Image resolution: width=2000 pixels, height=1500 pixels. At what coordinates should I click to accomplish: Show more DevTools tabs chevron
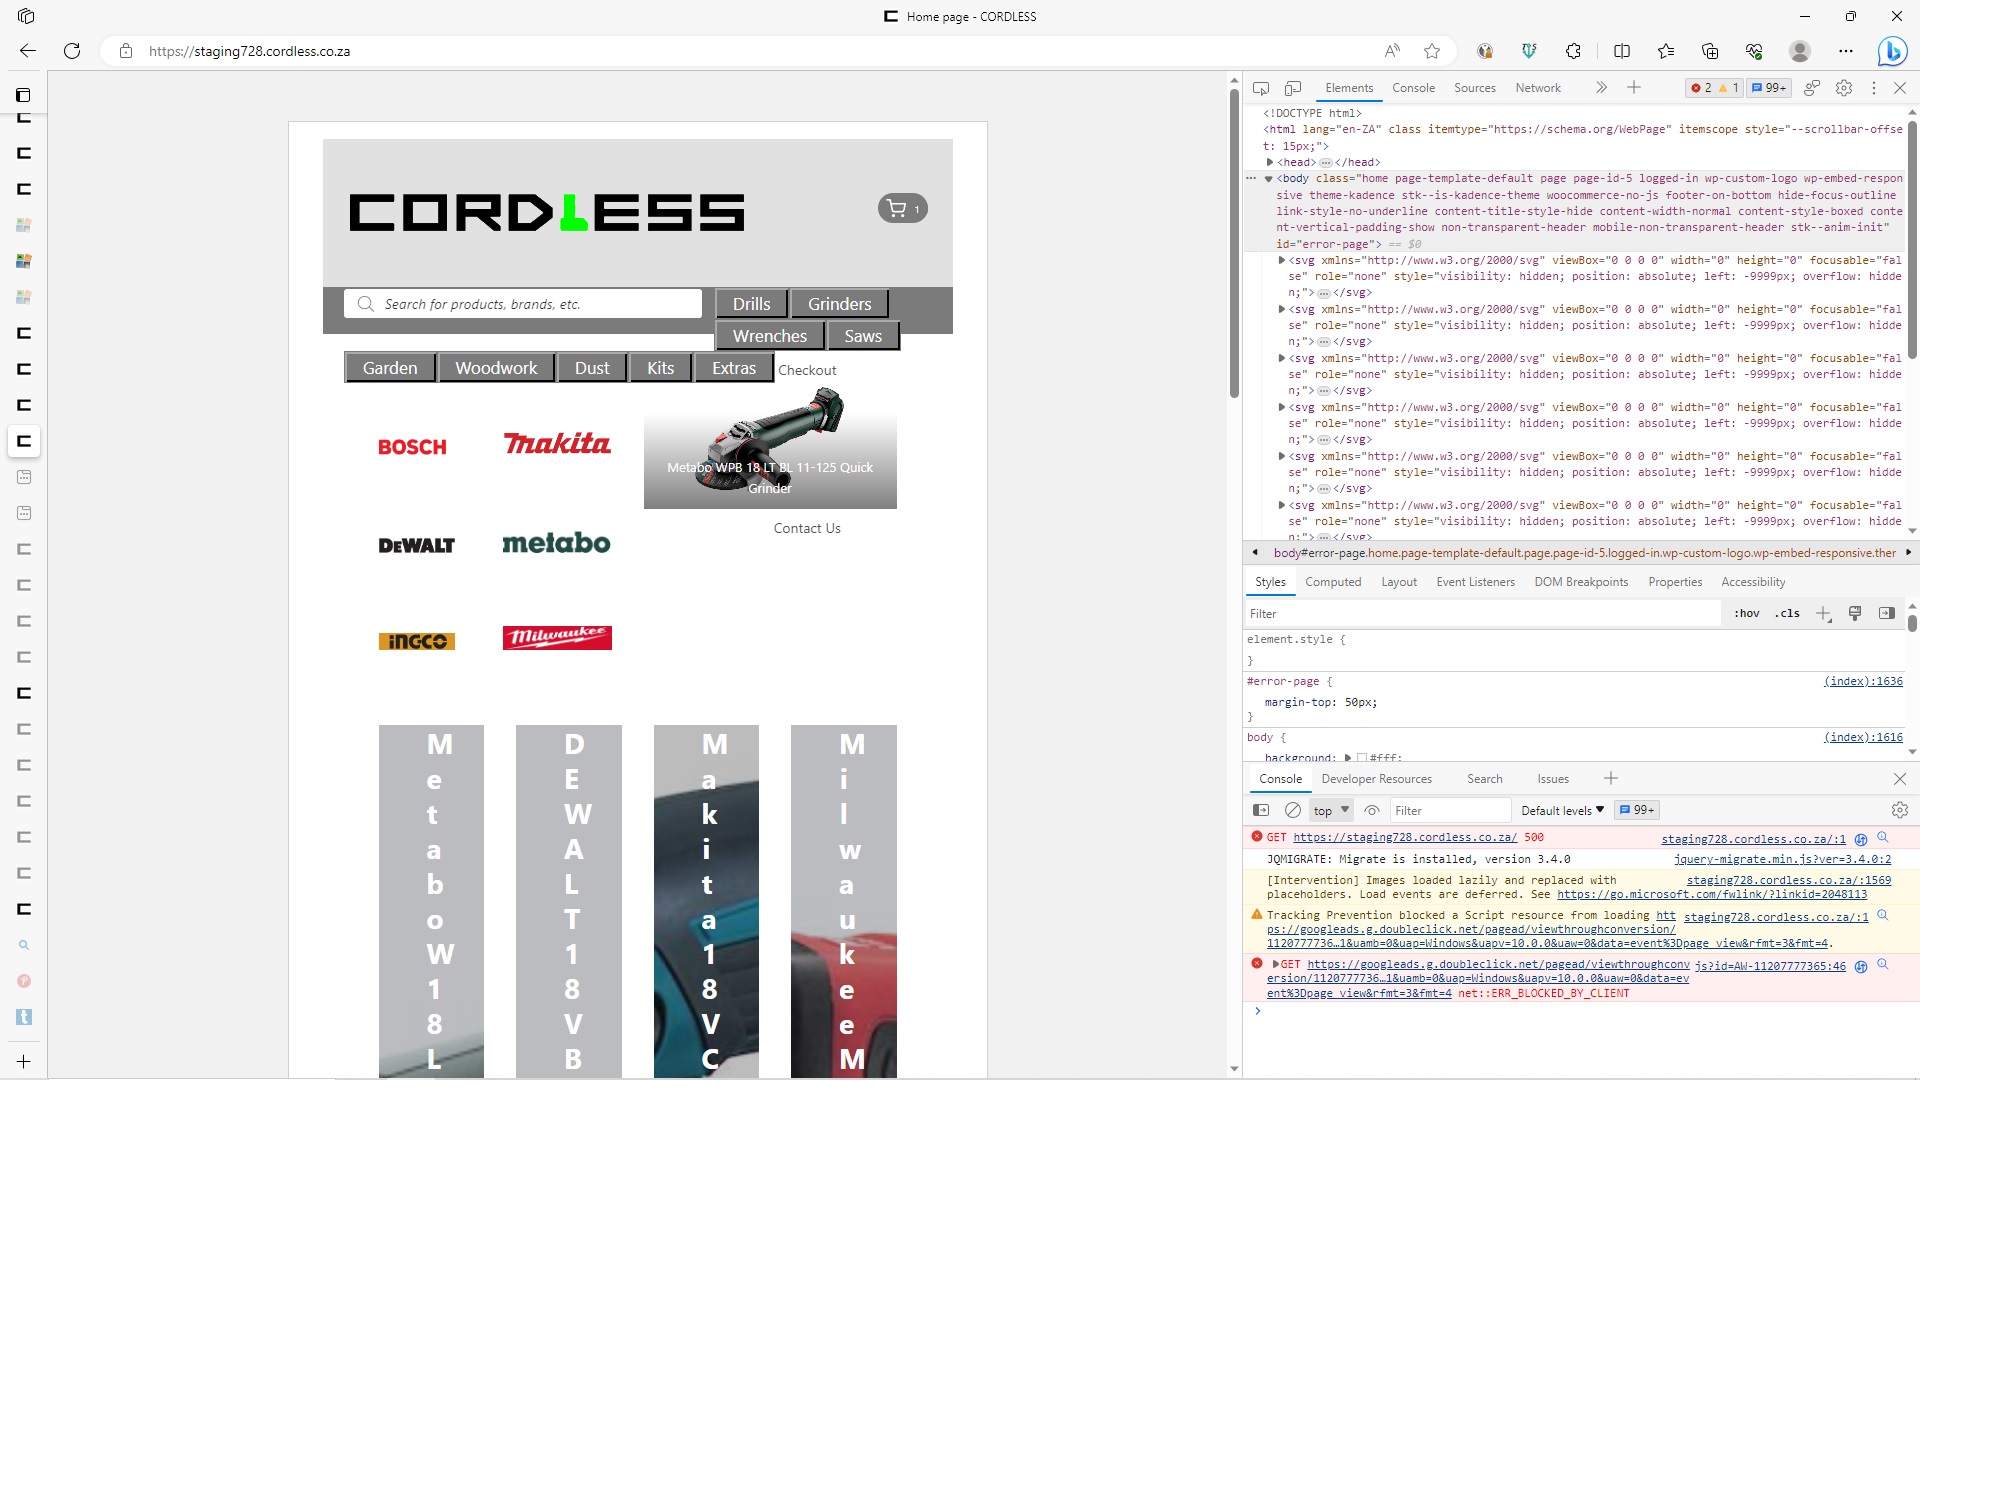(1601, 88)
